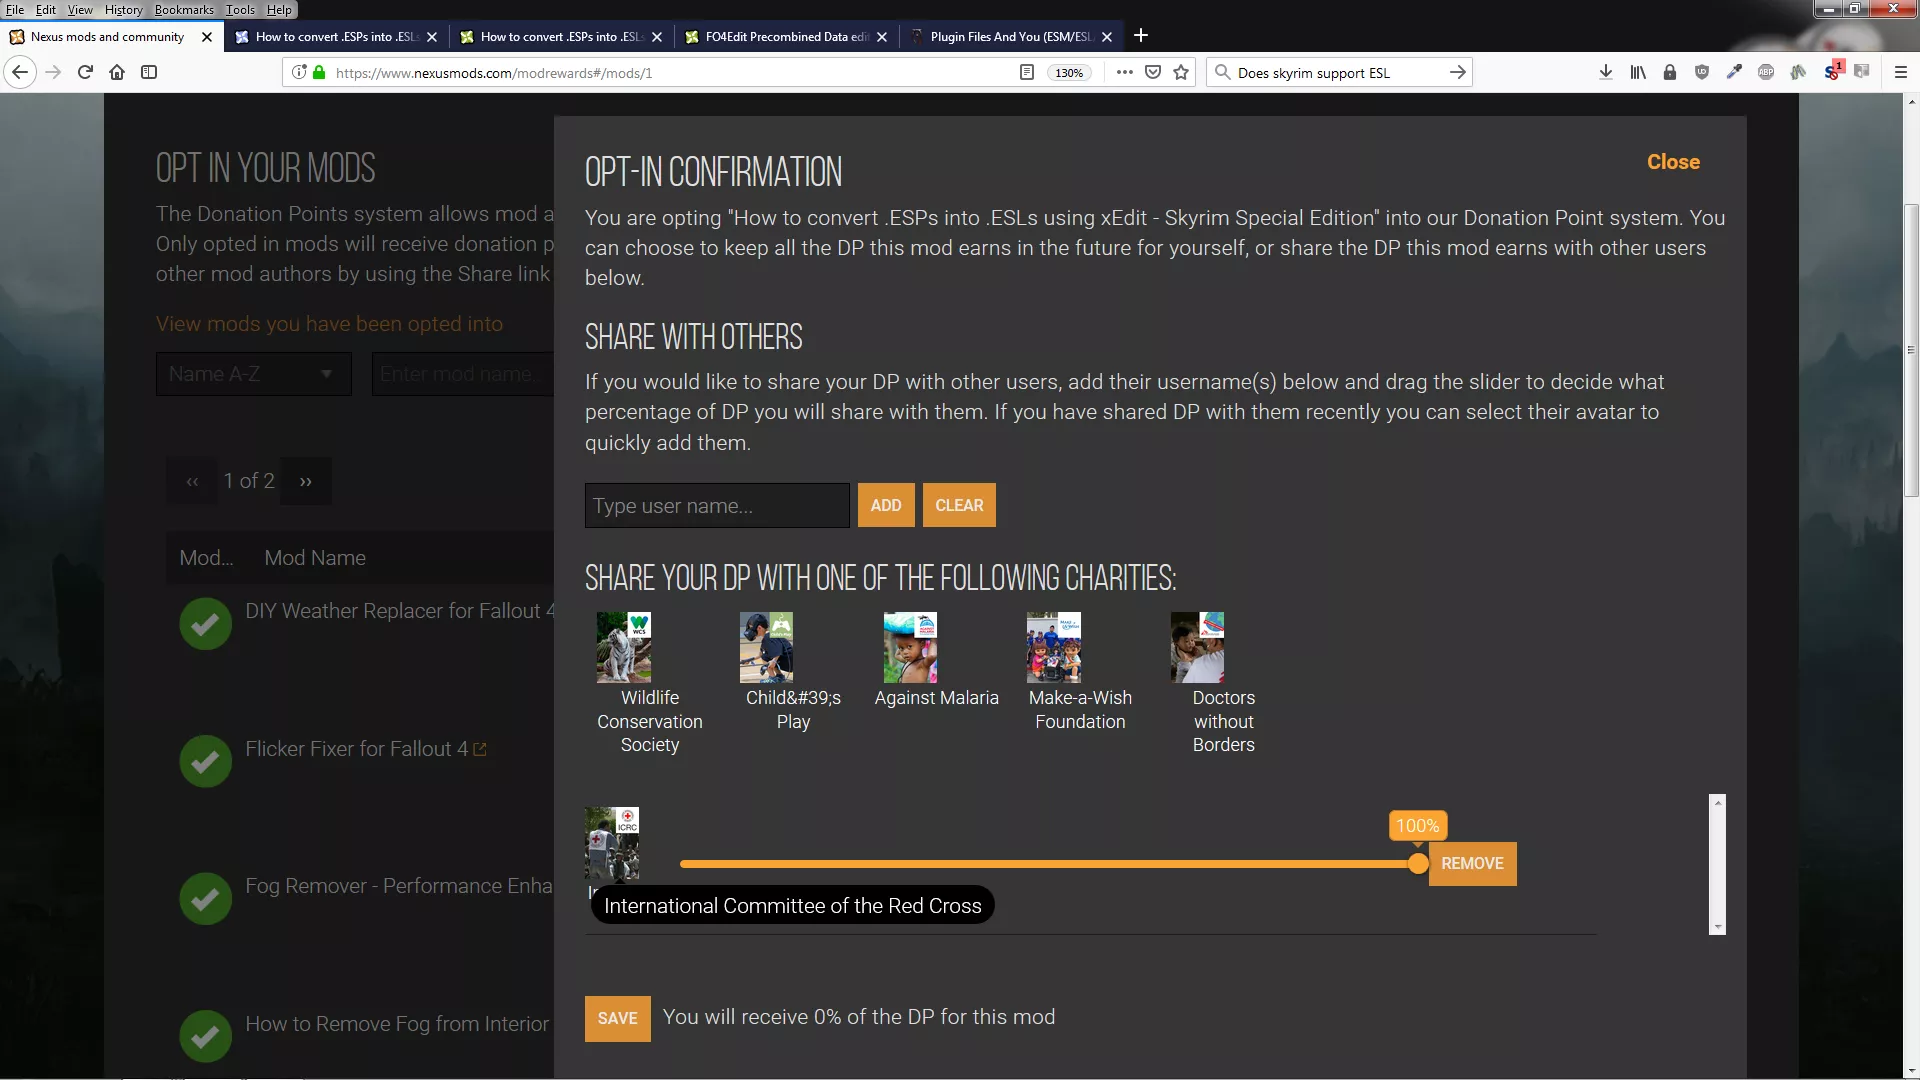
Task: Select Make-a-Wish Foundation charity
Action: click(x=1054, y=648)
